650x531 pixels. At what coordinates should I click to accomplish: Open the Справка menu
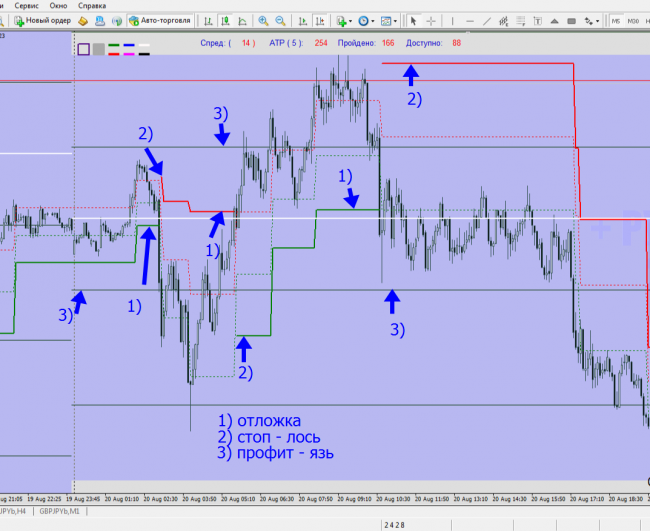92,6
